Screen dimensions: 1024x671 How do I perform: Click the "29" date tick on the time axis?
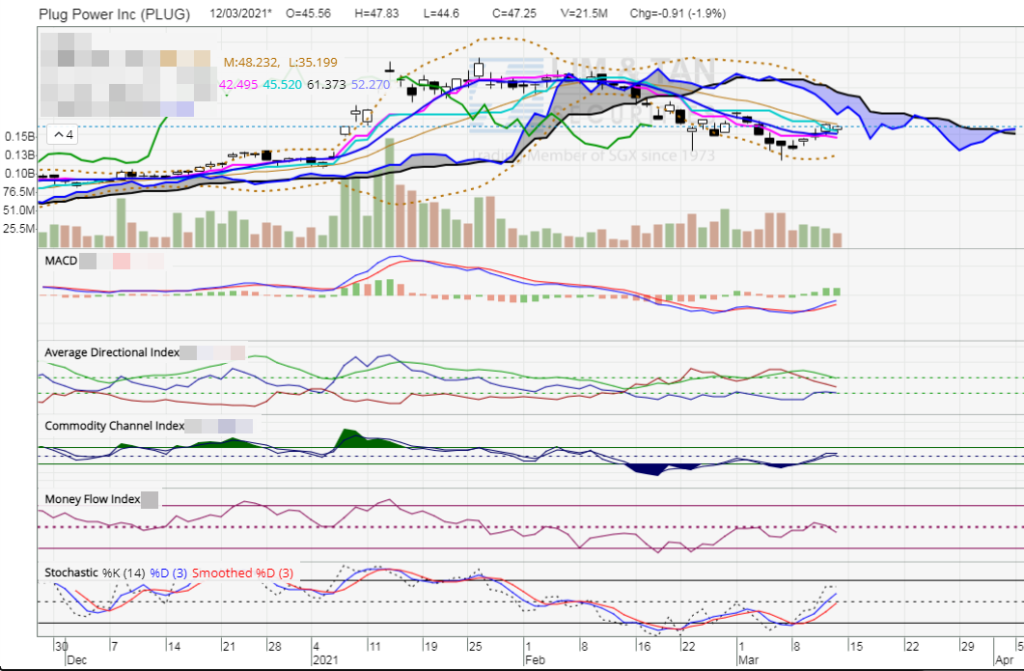point(967,647)
